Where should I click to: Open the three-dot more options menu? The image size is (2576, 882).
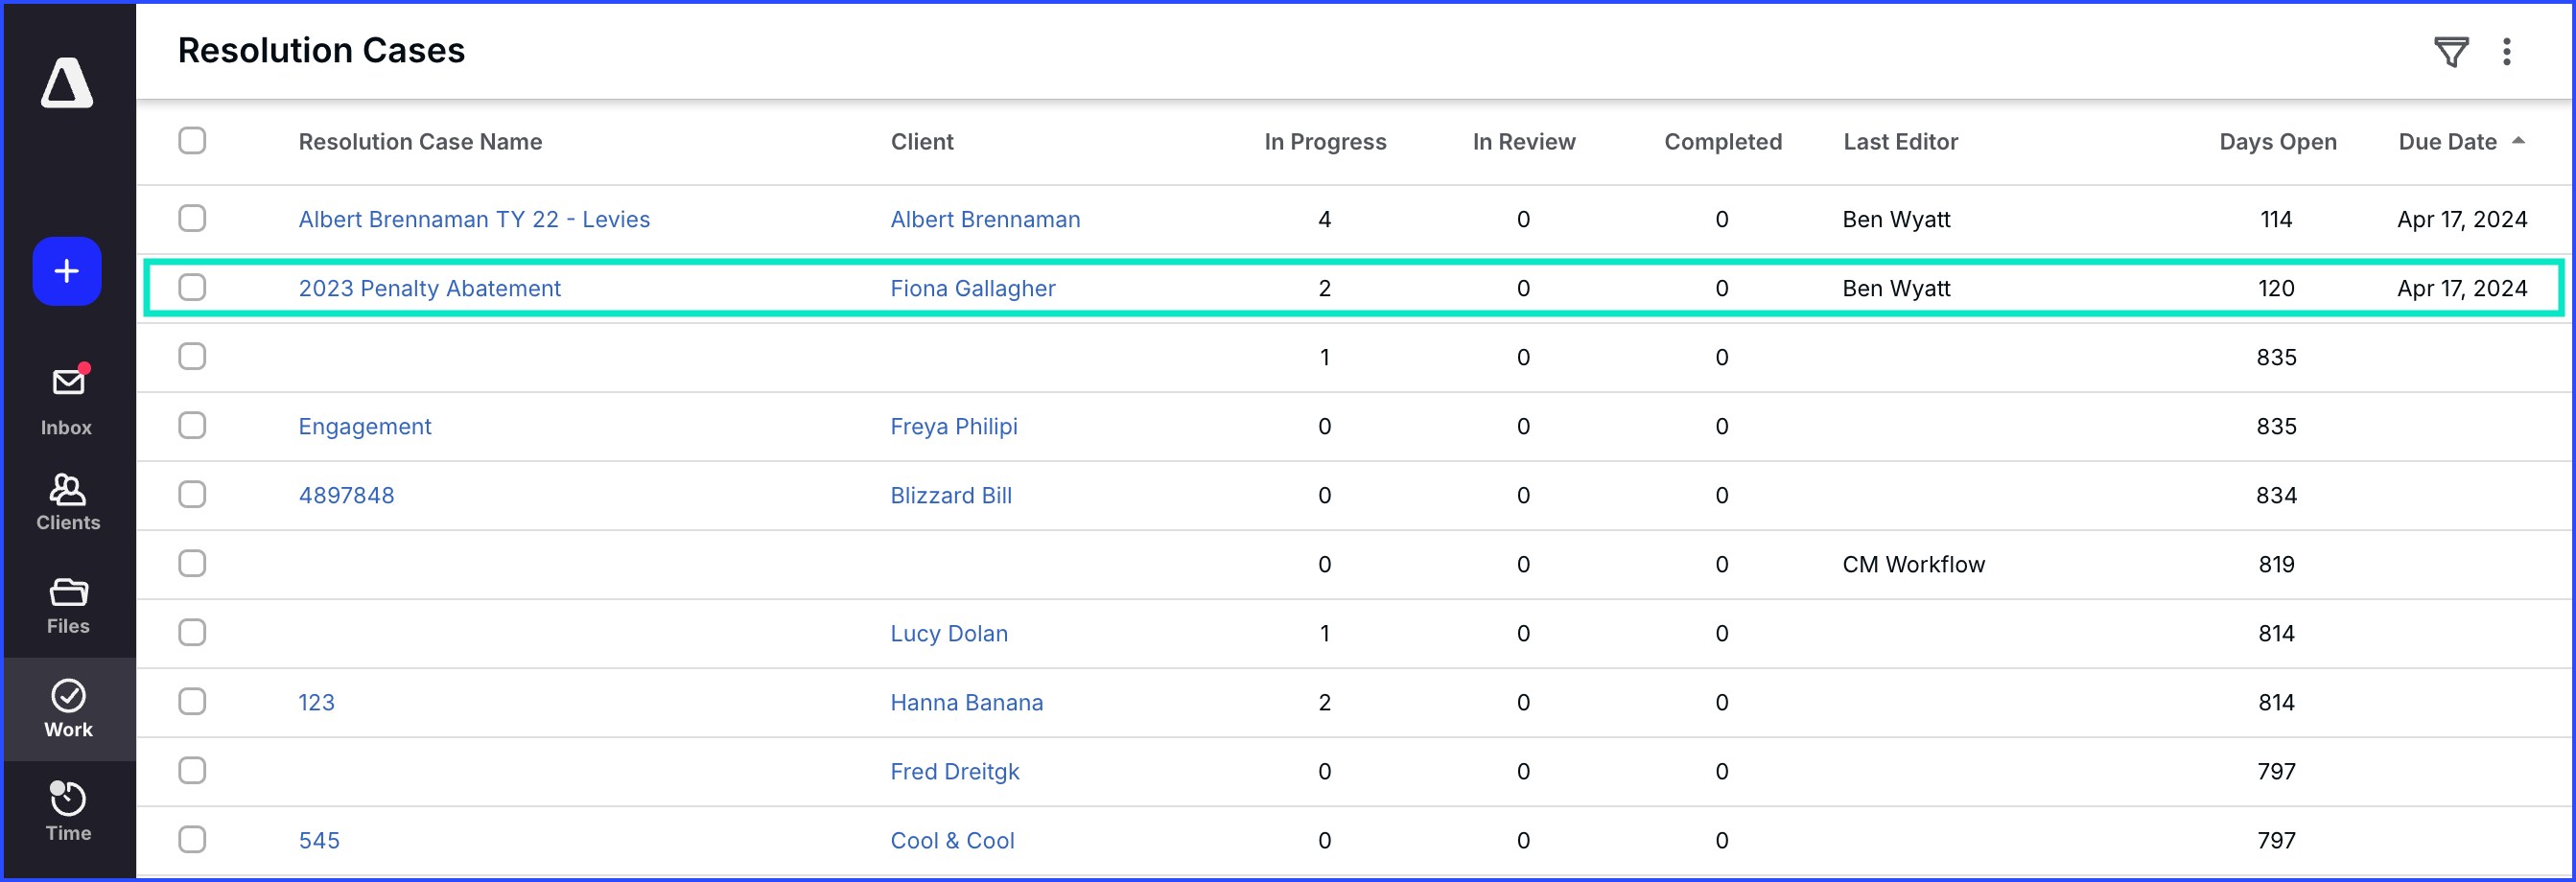[2506, 51]
